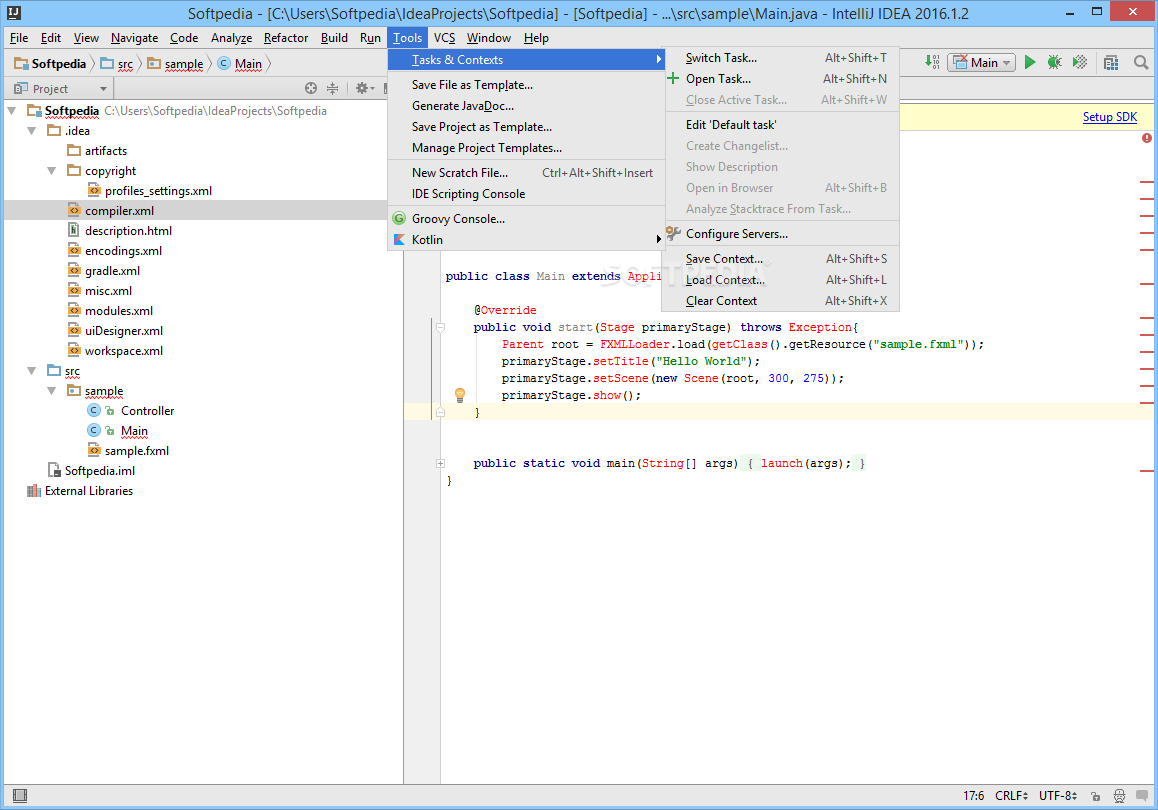Viewport: 1158px width, 810px height.
Task: Click the Make Project binary arrow icon
Action: coord(932,63)
